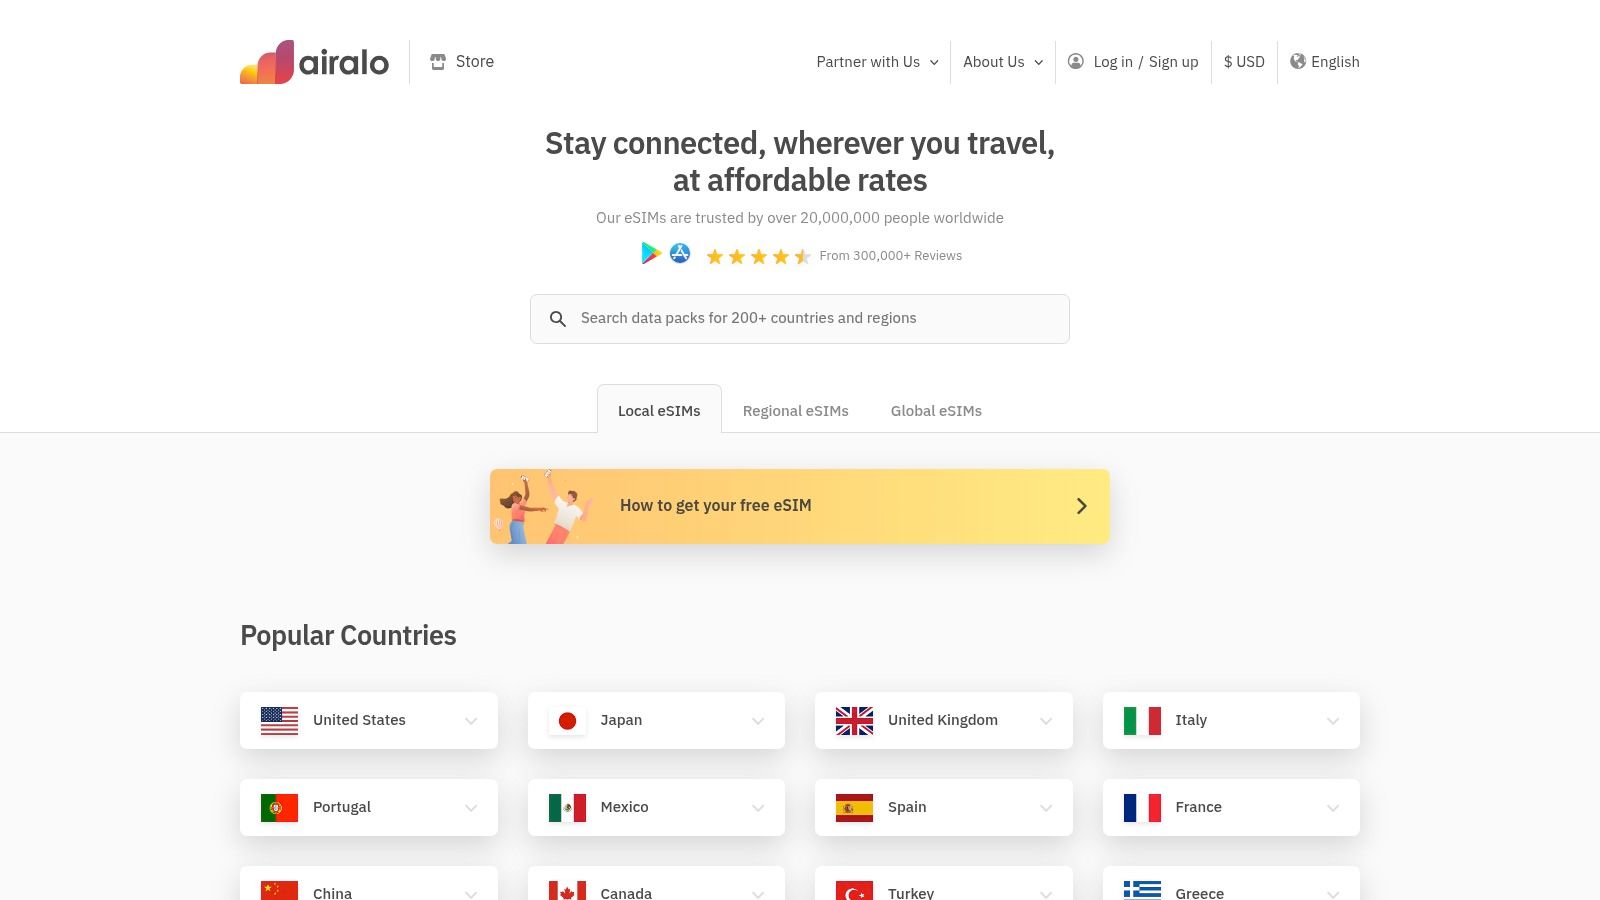Click the search magnifier icon
The height and width of the screenshot is (900, 1600).
coord(558,319)
